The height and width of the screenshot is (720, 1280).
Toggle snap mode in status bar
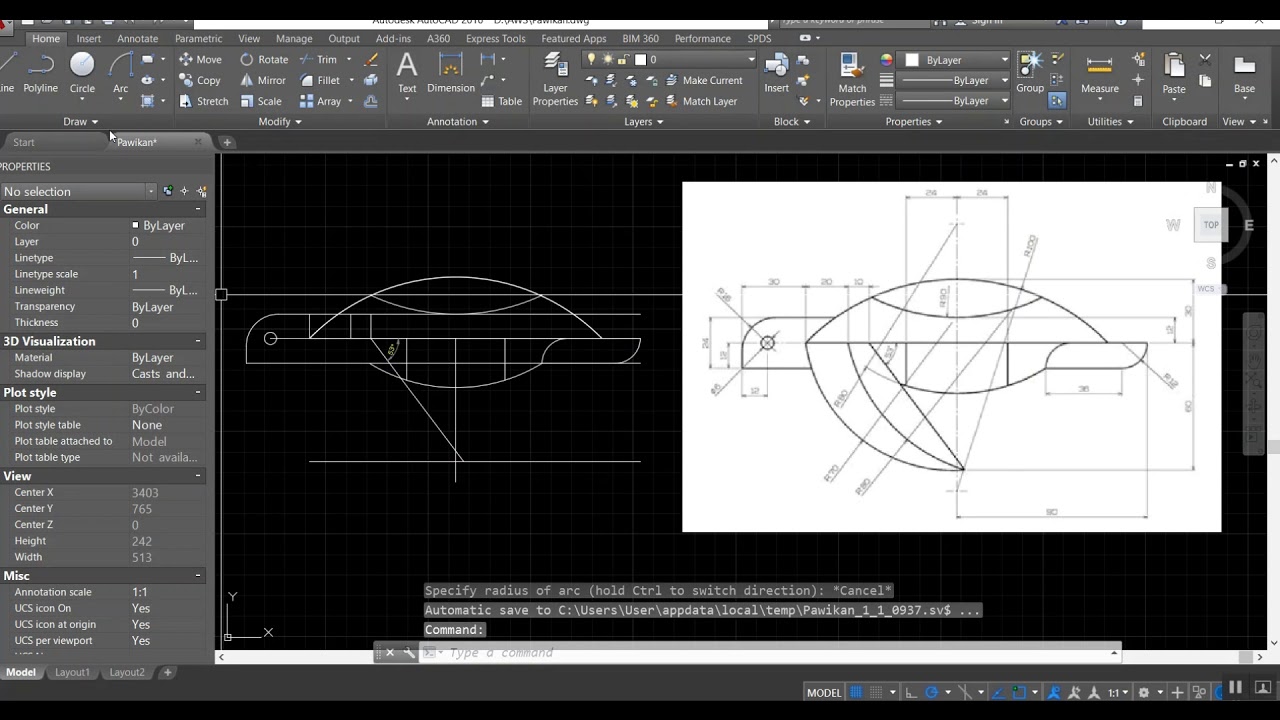[877, 692]
